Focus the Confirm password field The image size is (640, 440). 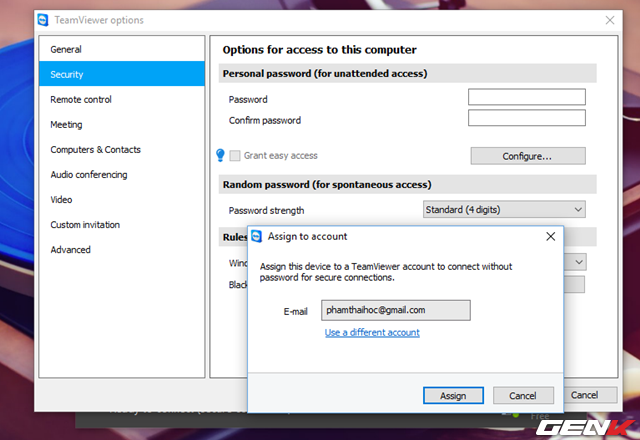pyautogui.click(x=527, y=118)
